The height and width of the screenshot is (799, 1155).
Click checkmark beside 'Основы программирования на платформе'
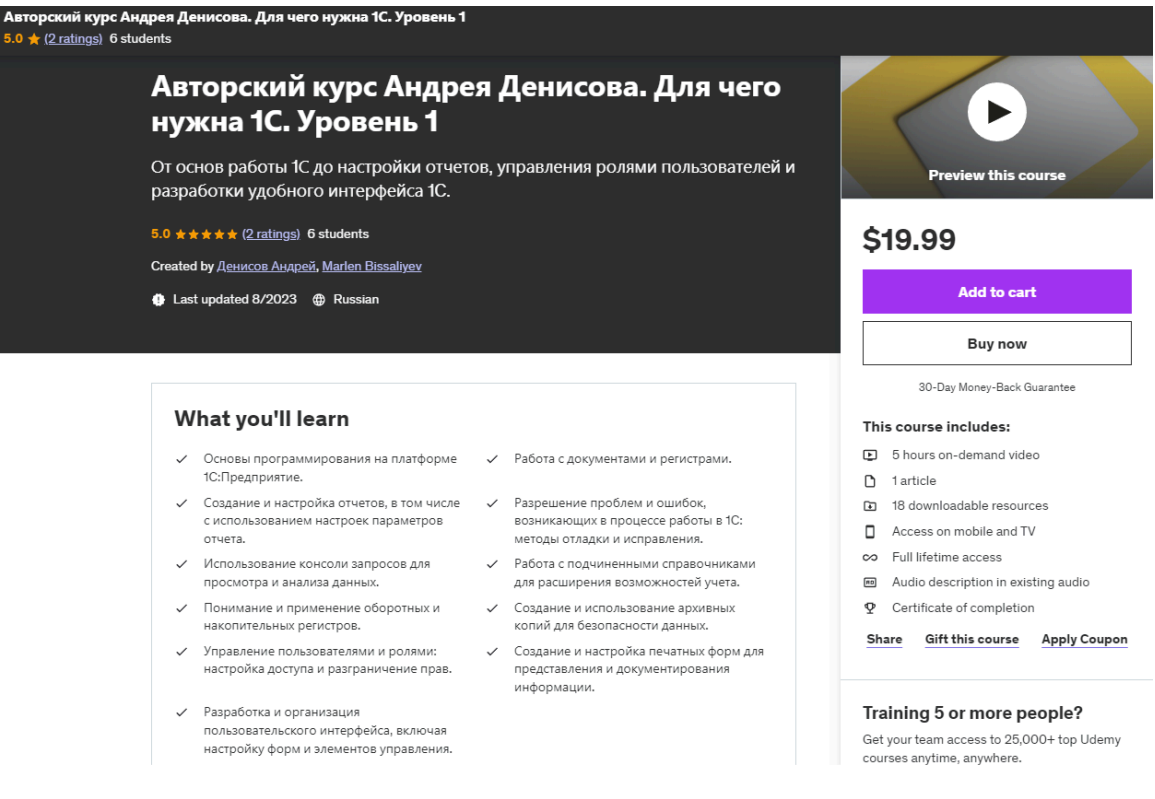point(181,459)
